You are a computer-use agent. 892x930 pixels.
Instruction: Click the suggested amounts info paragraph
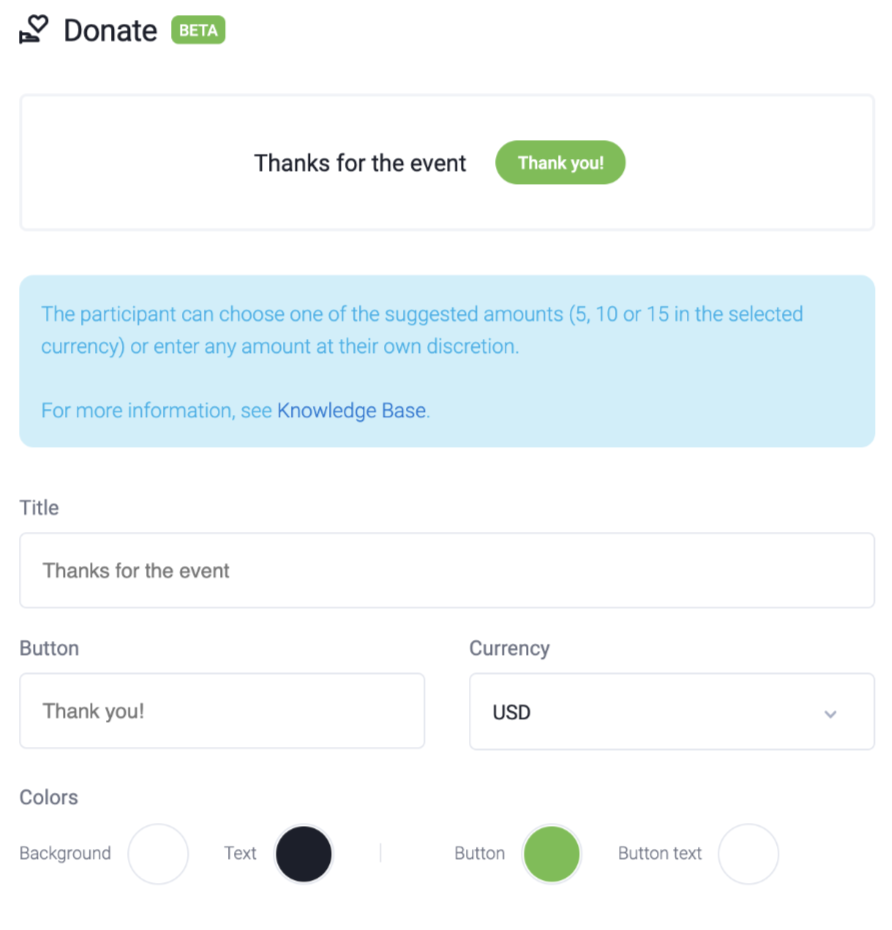(421, 330)
